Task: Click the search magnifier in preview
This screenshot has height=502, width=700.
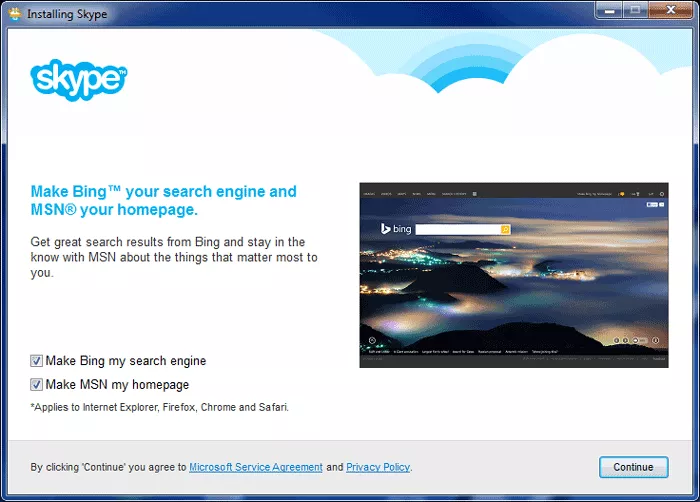Action: (x=505, y=230)
